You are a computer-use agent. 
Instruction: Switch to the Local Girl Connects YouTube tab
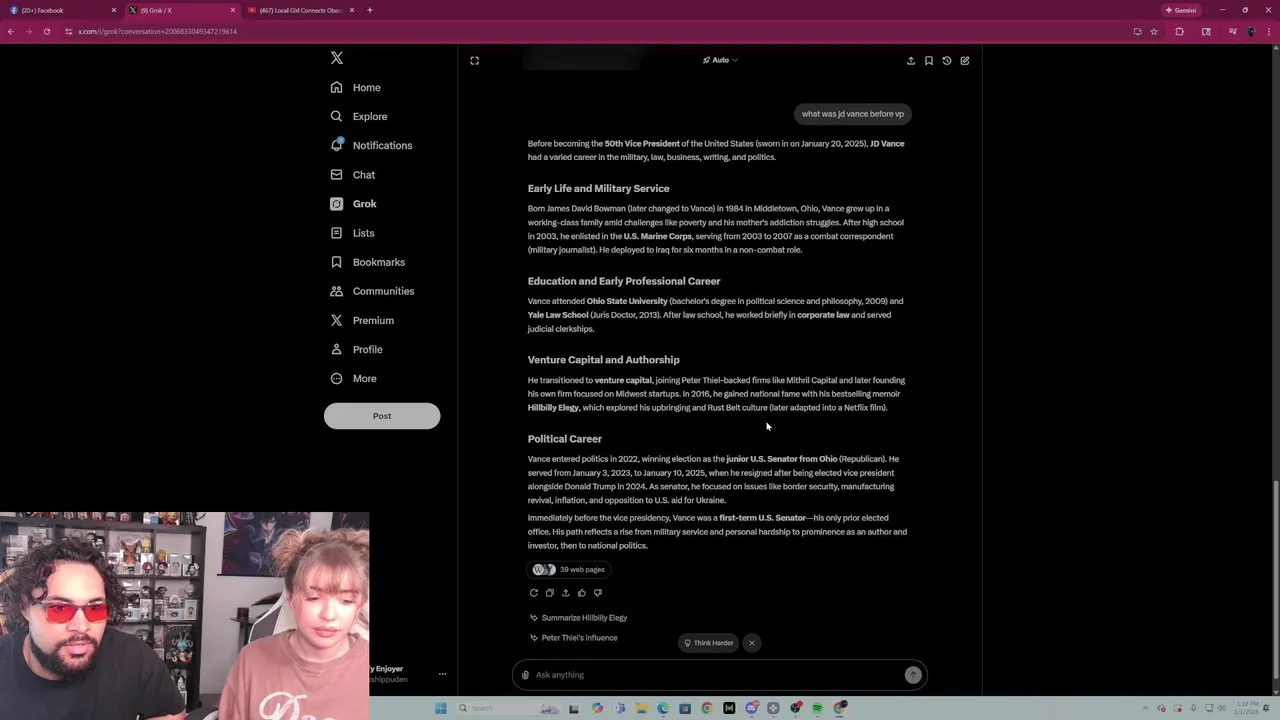pyautogui.click(x=300, y=10)
